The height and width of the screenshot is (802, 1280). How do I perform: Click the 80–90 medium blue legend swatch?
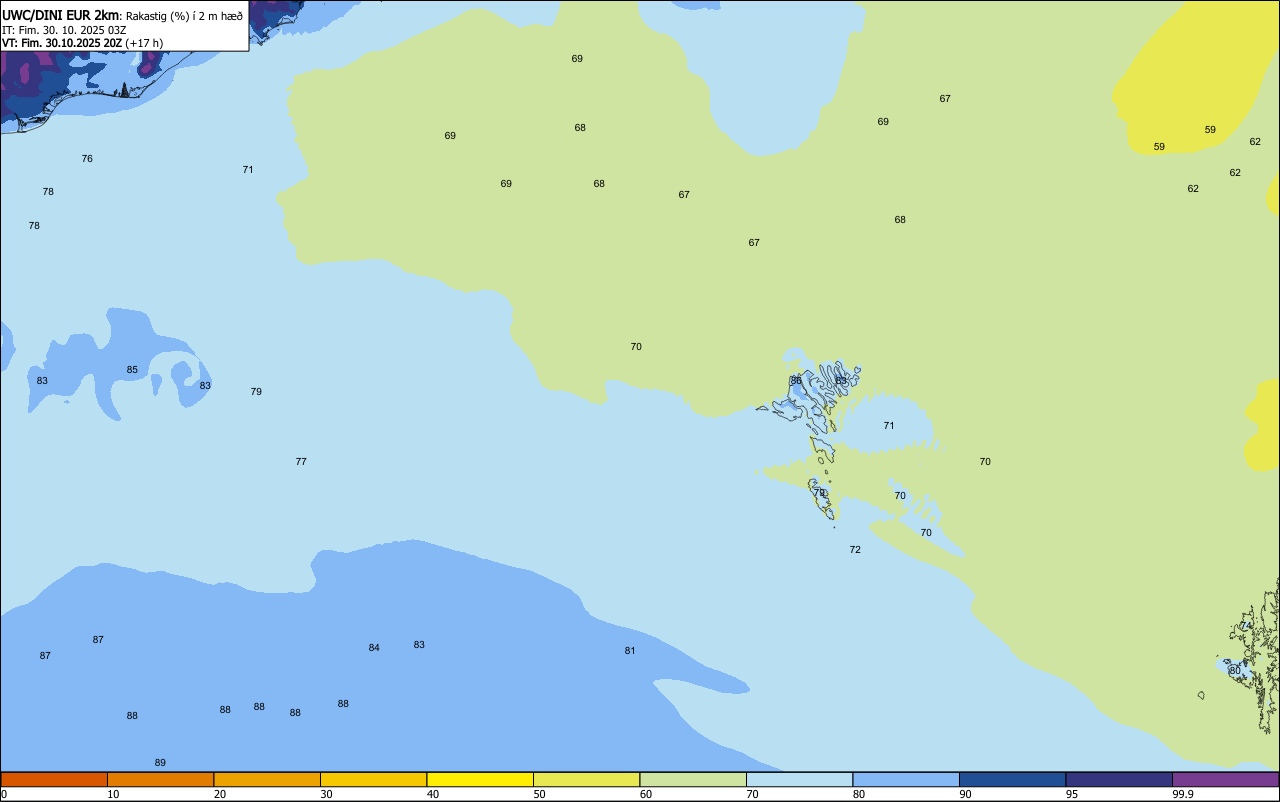tap(906, 779)
